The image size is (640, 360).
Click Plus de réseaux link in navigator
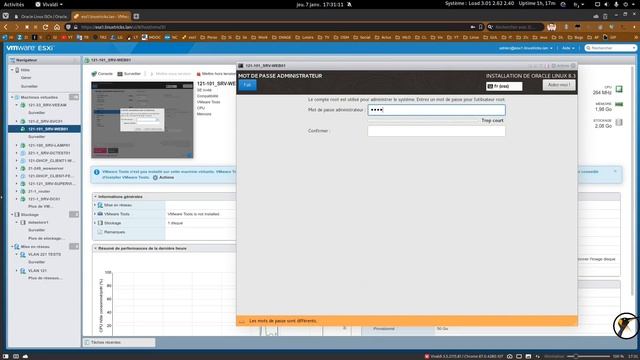coord(45,278)
